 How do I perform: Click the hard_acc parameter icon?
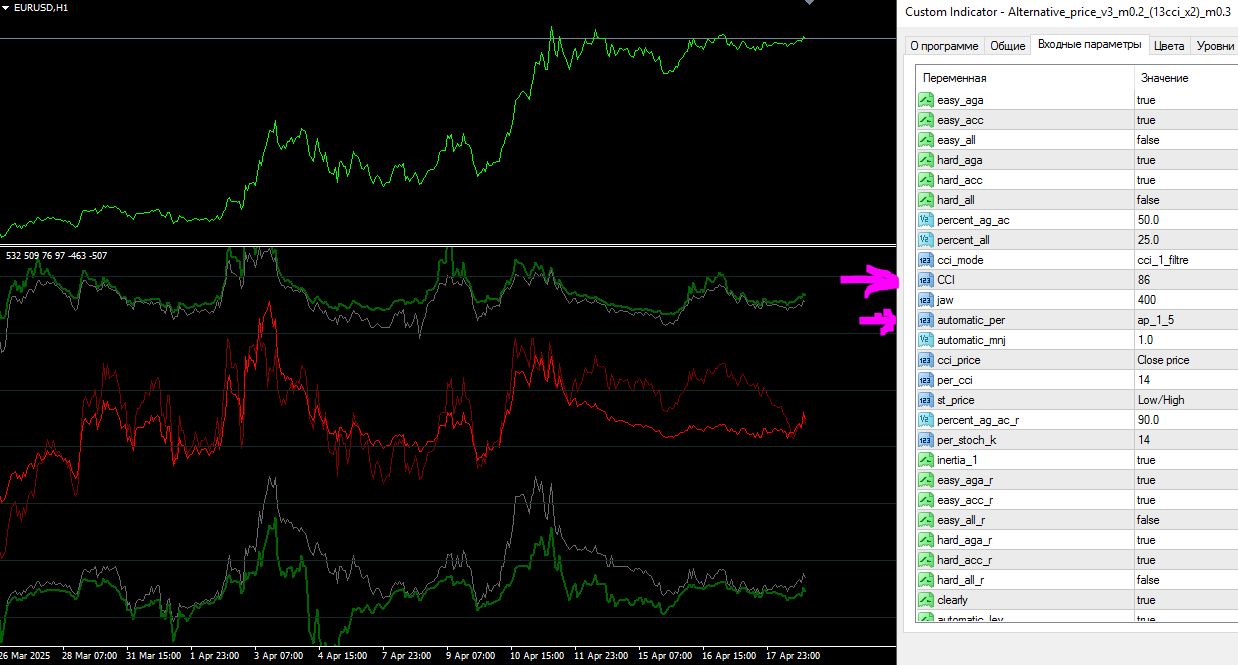[926, 180]
